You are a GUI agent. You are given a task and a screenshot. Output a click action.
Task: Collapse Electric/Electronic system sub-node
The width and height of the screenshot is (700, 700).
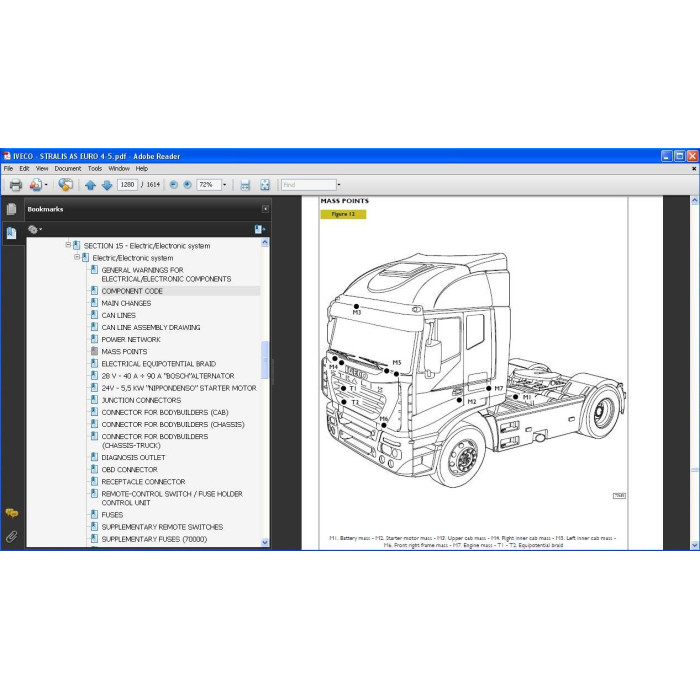[x=77, y=257]
